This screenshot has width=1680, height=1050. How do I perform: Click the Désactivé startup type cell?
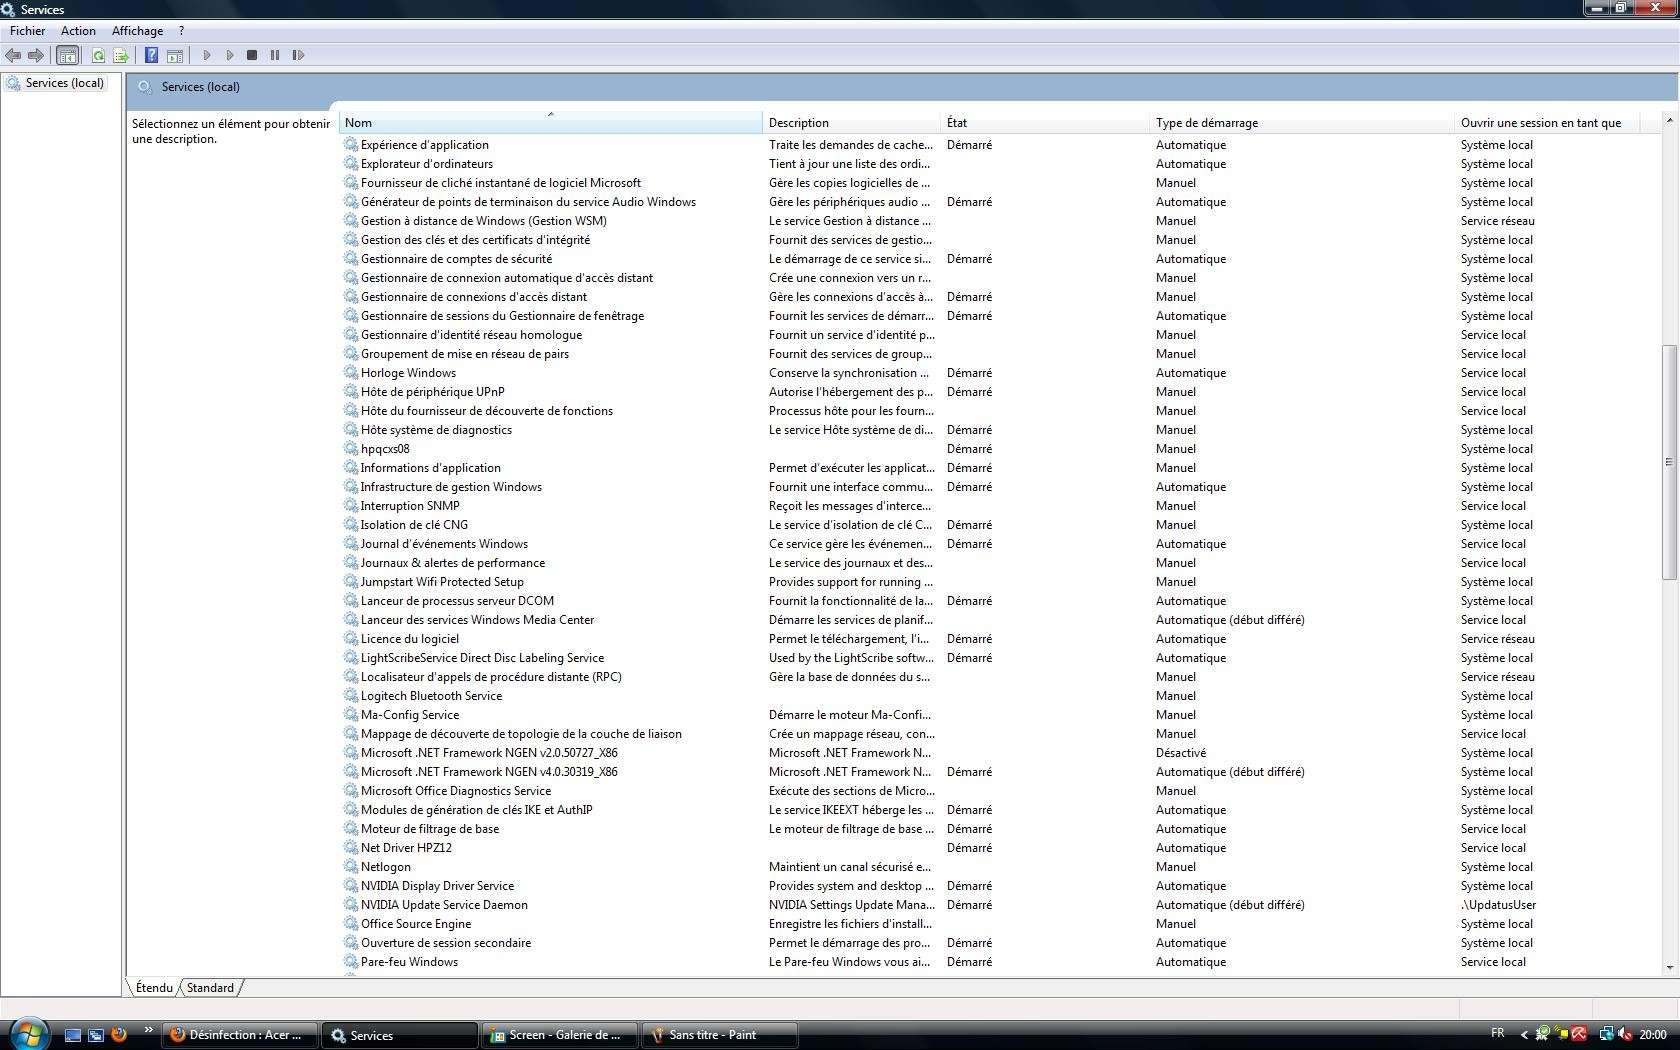click(1181, 753)
